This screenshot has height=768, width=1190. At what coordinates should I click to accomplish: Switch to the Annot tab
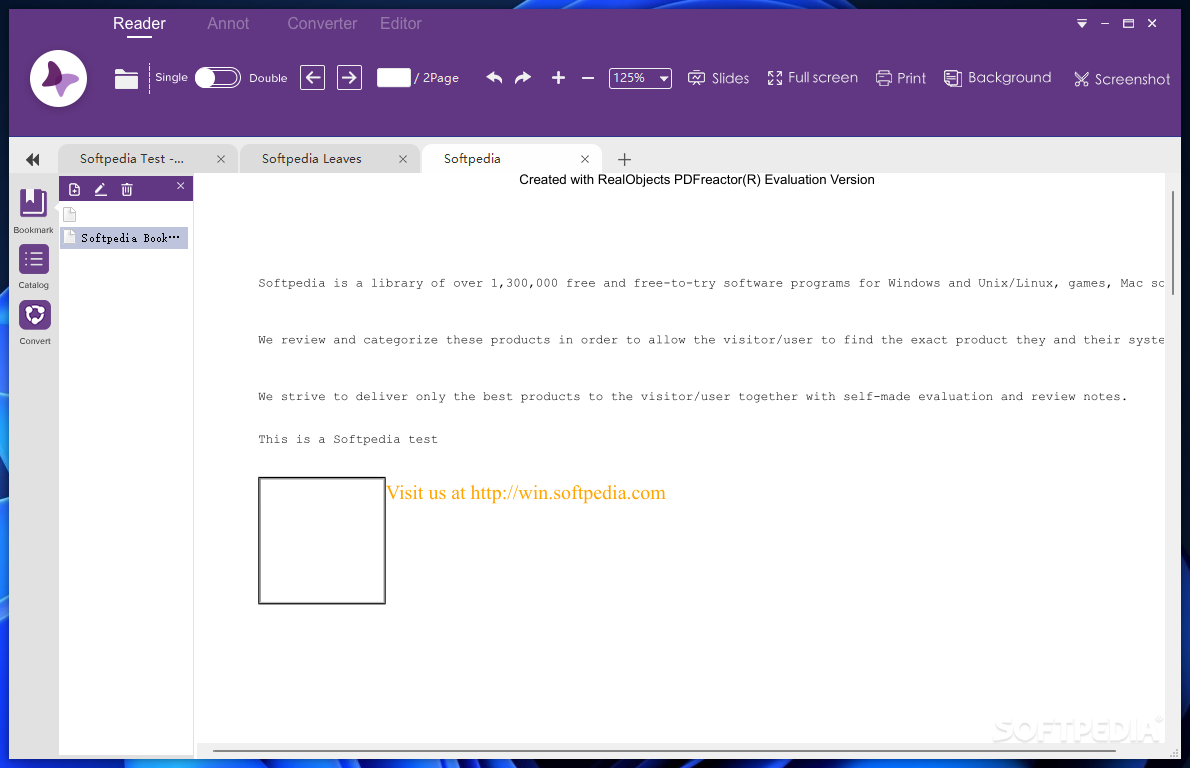tap(228, 24)
